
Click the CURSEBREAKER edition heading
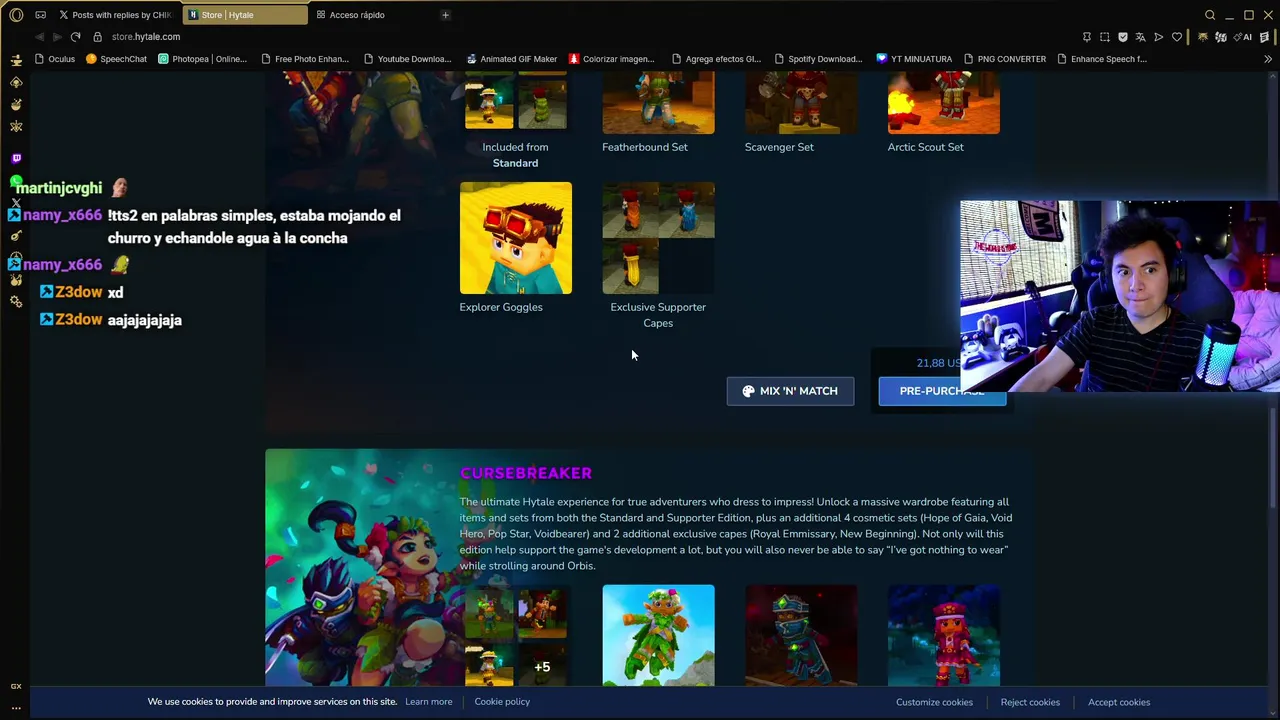click(x=526, y=473)
